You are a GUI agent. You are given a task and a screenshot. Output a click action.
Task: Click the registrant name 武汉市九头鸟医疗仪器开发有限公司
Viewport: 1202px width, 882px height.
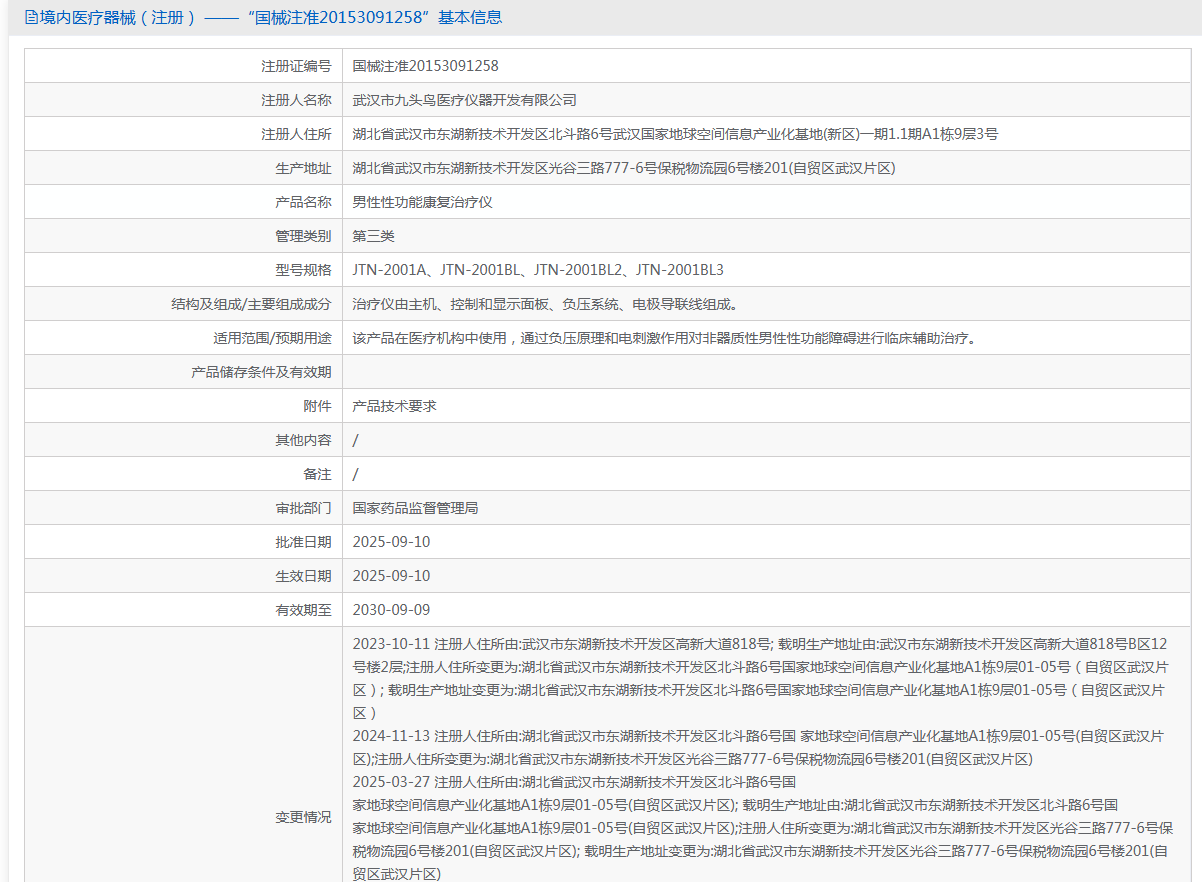464,100
